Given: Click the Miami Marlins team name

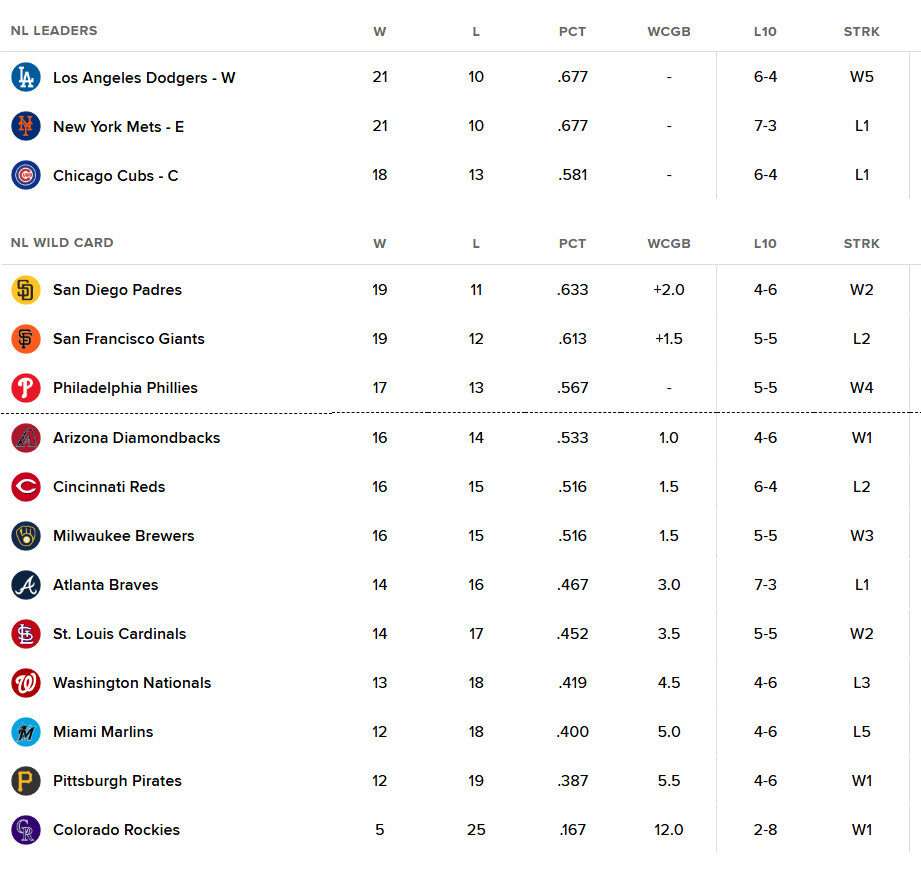Looking at the screenshot, I should [103, 732].
